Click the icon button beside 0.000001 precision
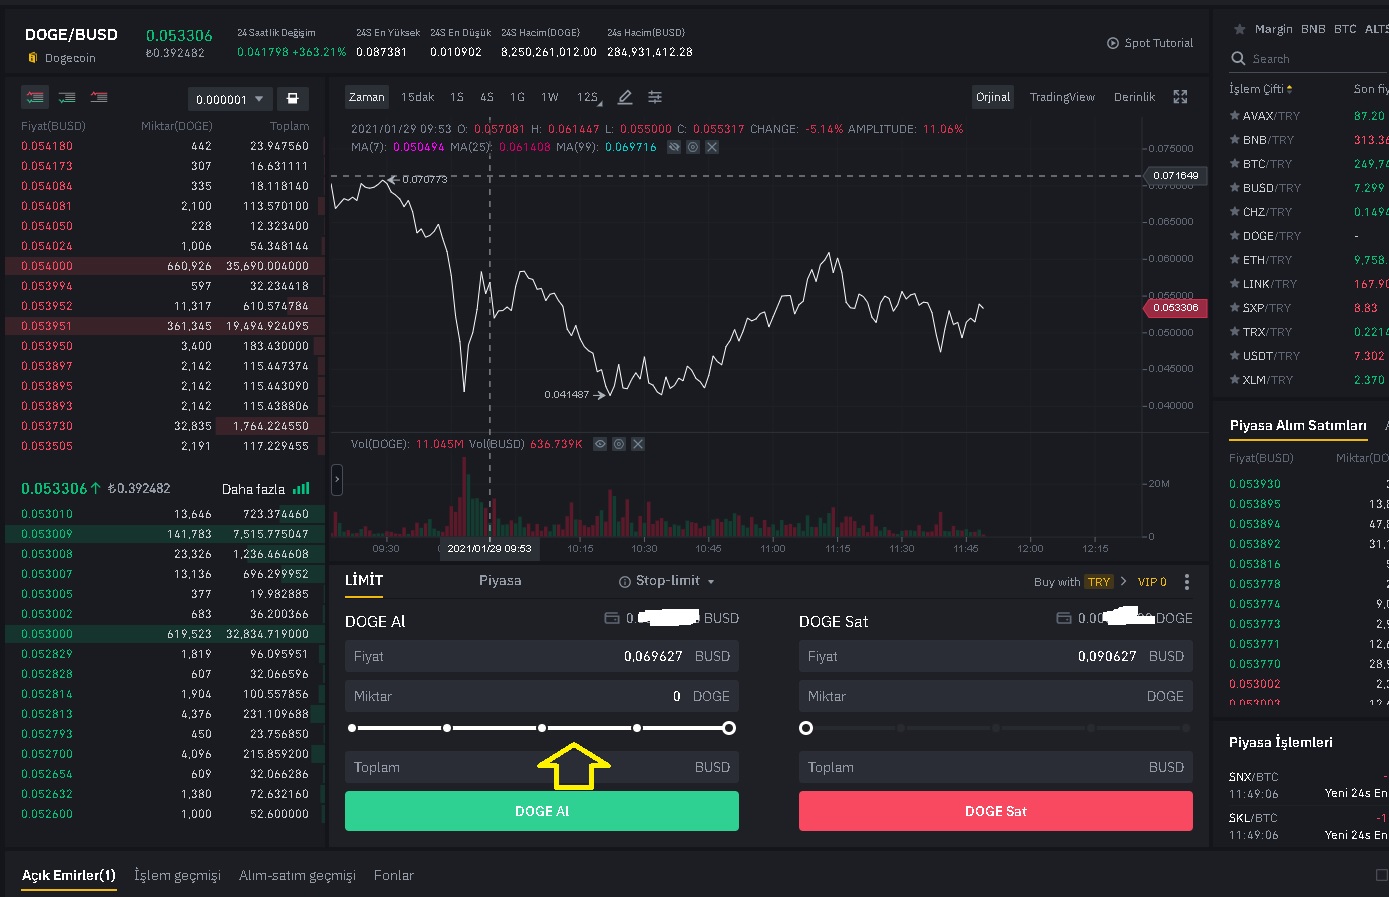This screenshot has width=1389, height=897. (293, 99)
